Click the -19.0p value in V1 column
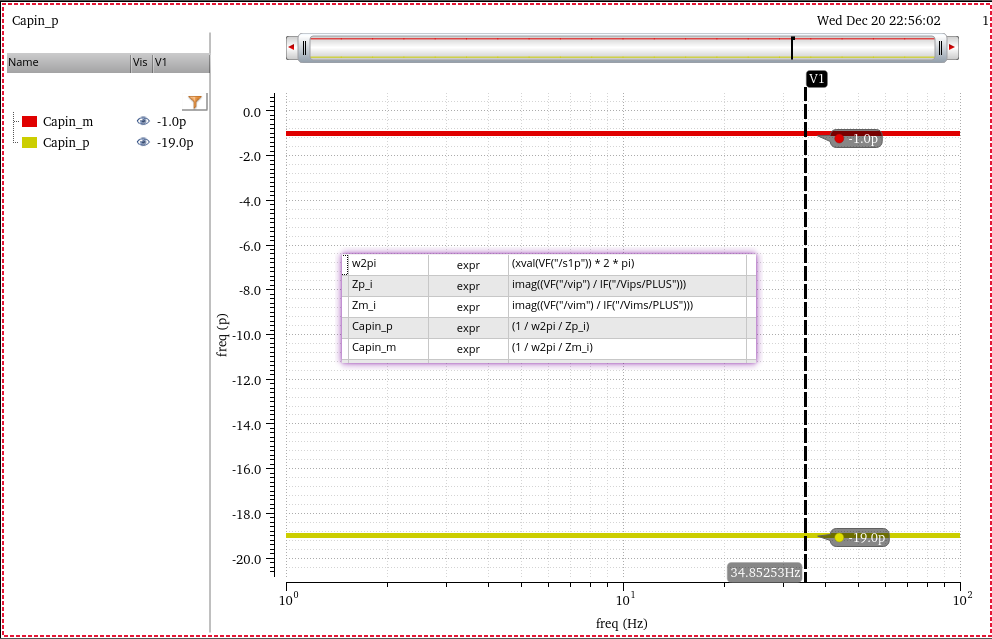Viewport: 992px width, 639px height. tap(175, 142)
